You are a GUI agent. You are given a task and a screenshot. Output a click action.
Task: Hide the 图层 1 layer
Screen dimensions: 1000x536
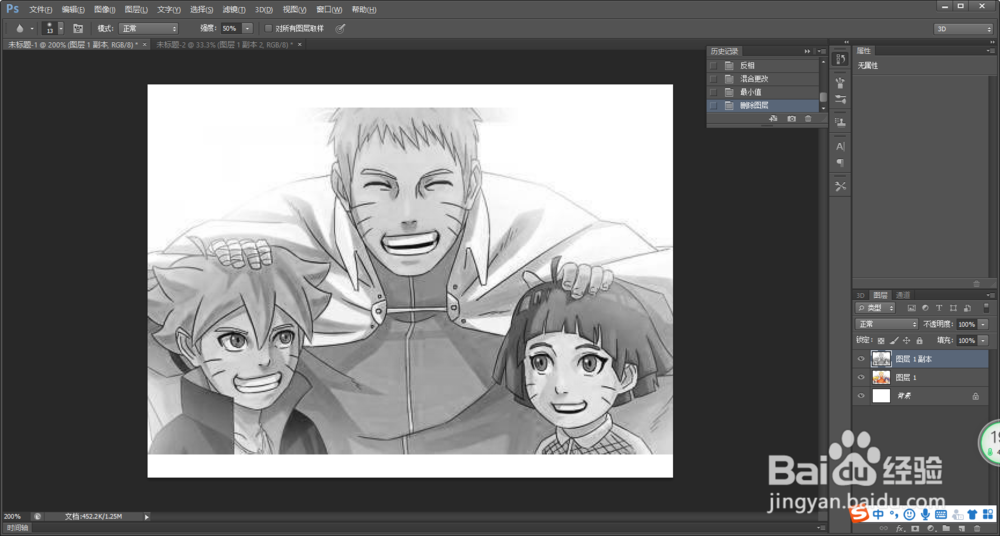pyautogui.click(x=861, y=378)
